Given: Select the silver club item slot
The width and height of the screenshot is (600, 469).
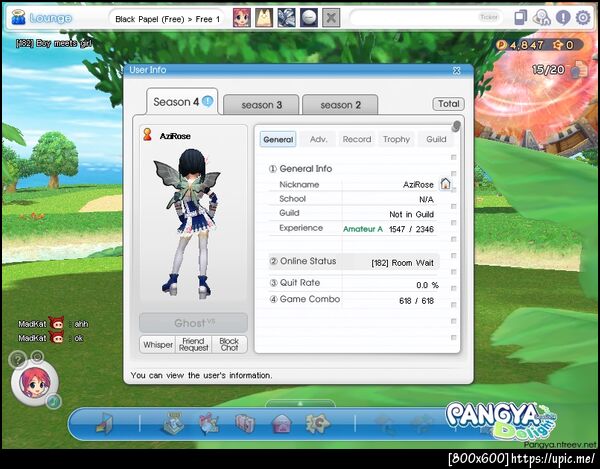Looking at the screenshot, I should pos(286,18).
